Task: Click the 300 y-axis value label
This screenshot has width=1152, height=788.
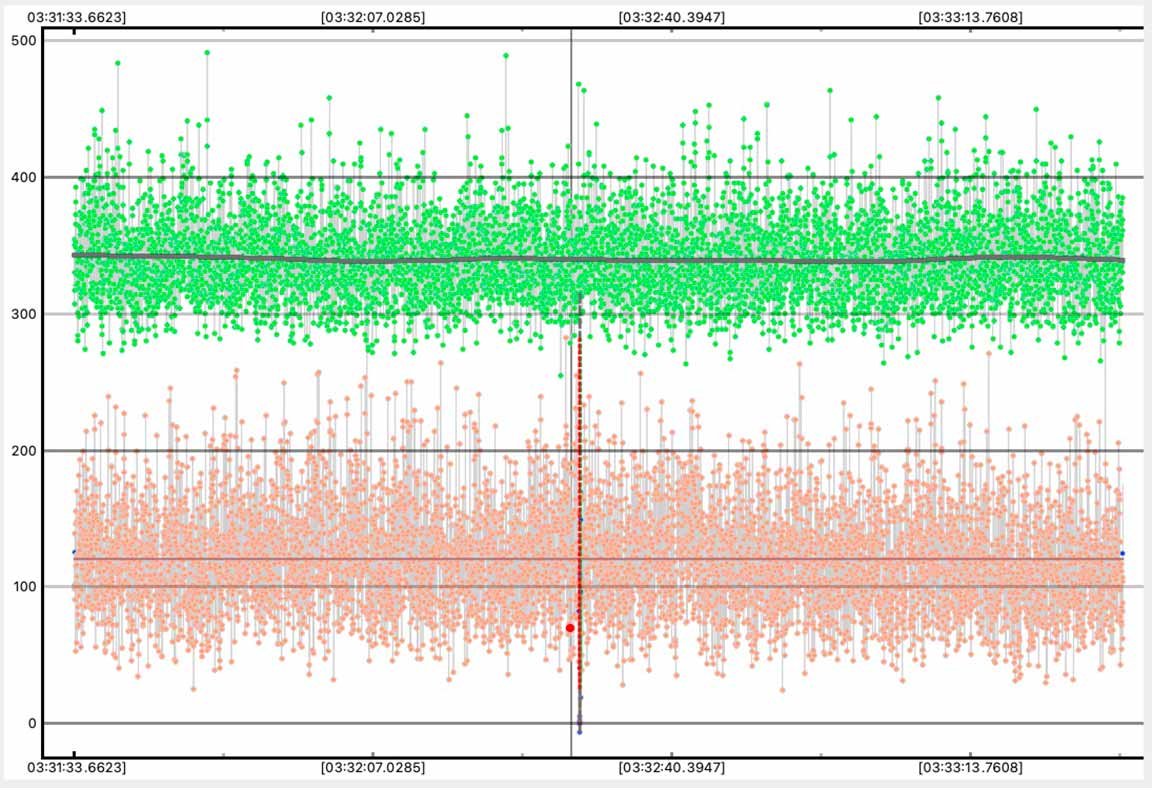Action: click(x=23, y=314)
